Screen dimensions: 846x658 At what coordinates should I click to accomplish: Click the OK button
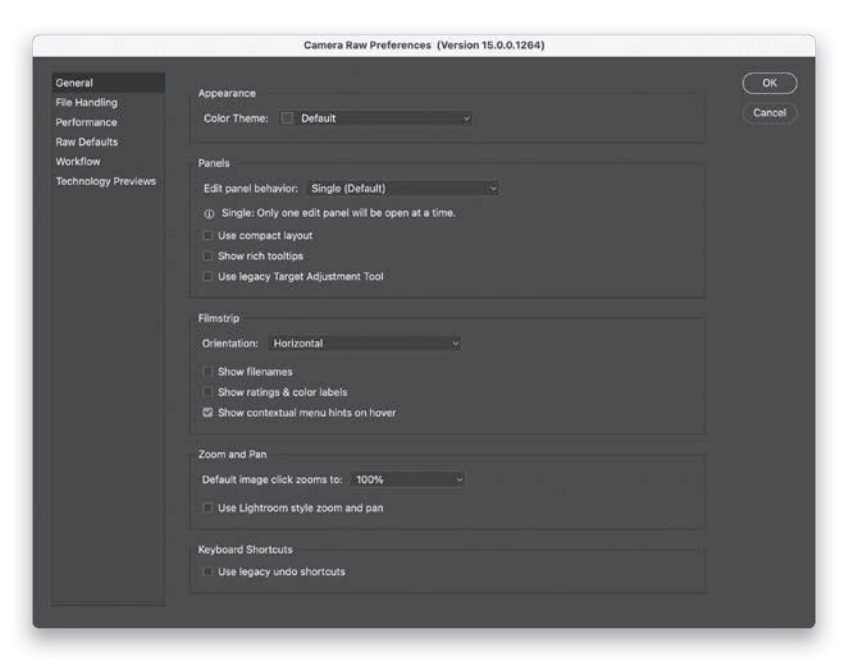pyautogui.click(x=769, y=84)
